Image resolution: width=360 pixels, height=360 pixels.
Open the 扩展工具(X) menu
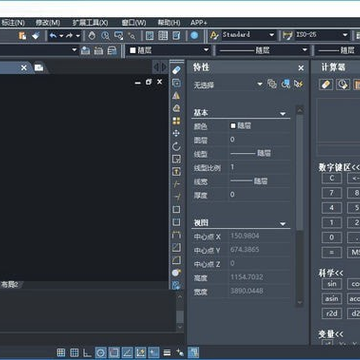click(x=90, y=23)
